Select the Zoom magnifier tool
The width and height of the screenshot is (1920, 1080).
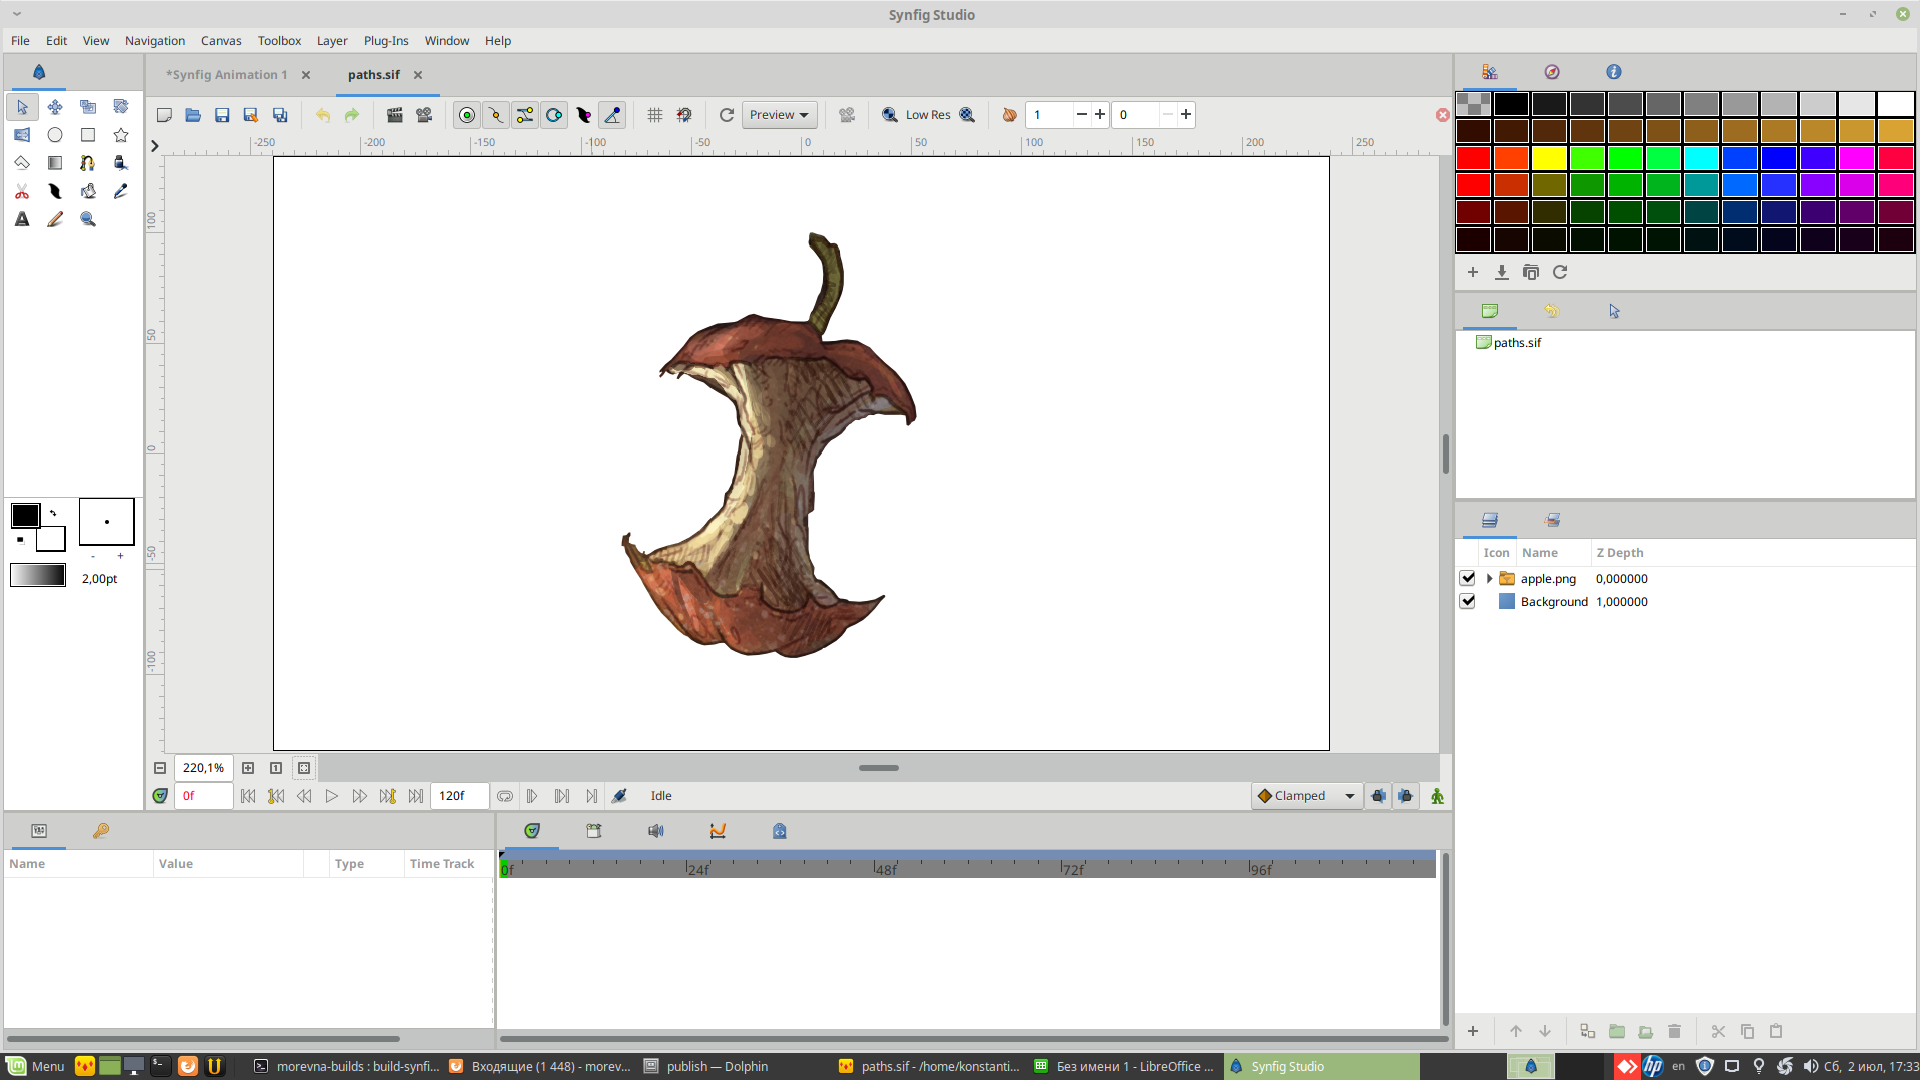click(88, 219)
